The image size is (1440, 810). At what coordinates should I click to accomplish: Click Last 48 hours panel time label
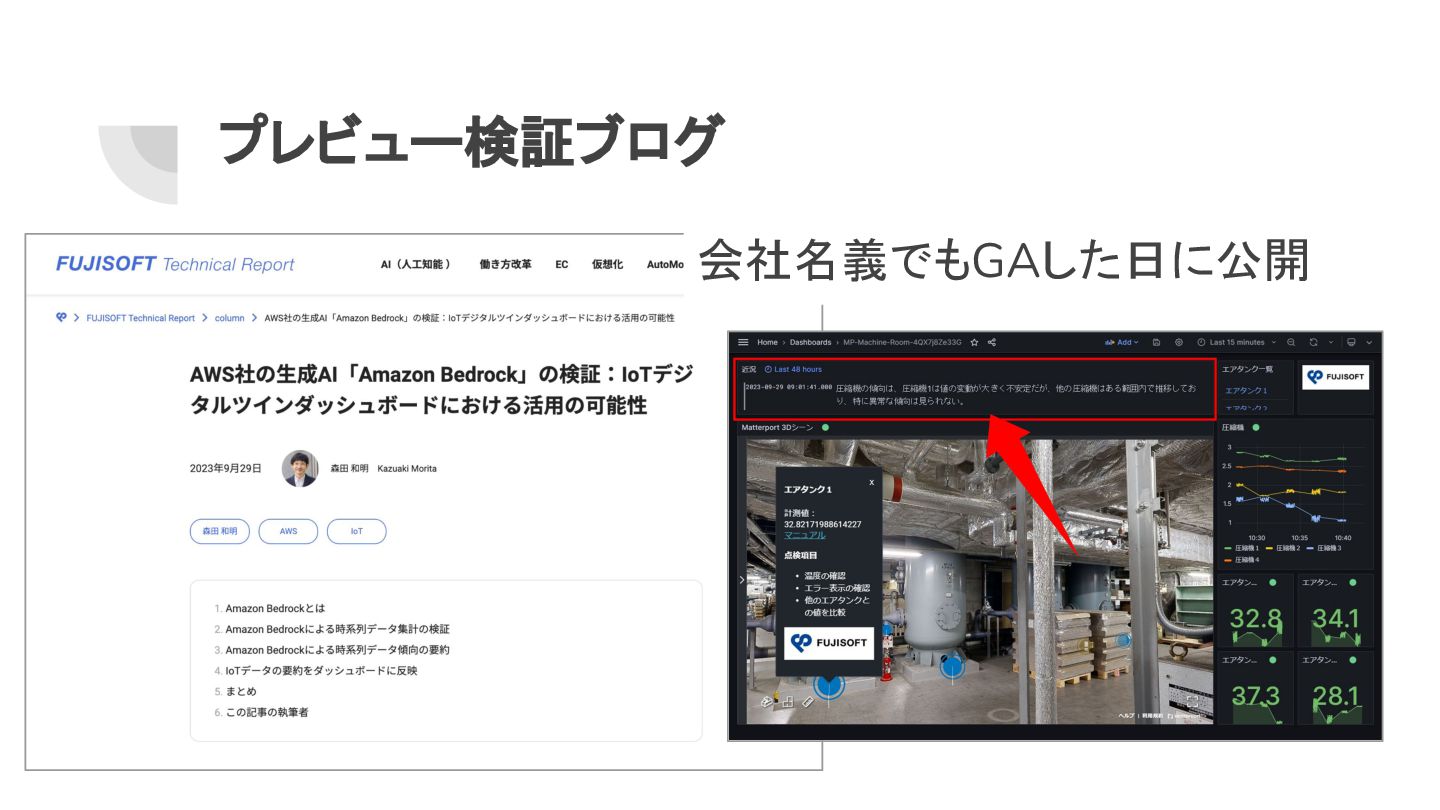click(793, 369)
